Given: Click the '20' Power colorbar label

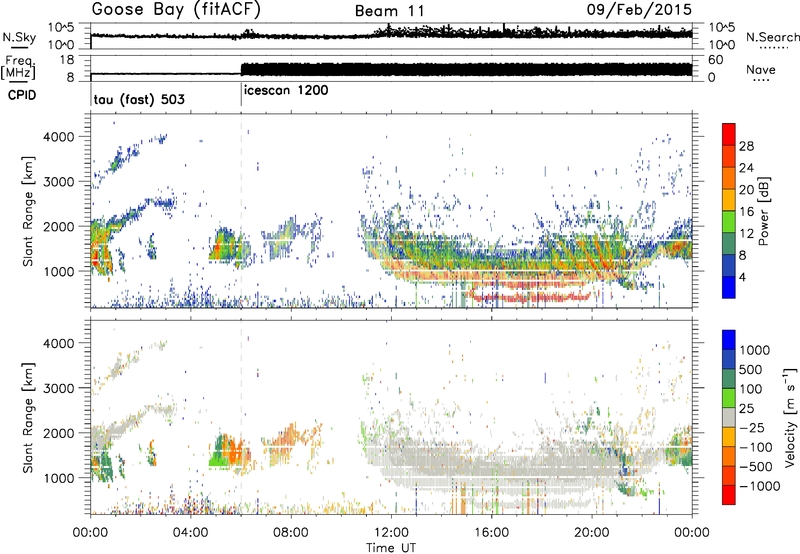Looking at the screenshot, I should pos(746,190).
